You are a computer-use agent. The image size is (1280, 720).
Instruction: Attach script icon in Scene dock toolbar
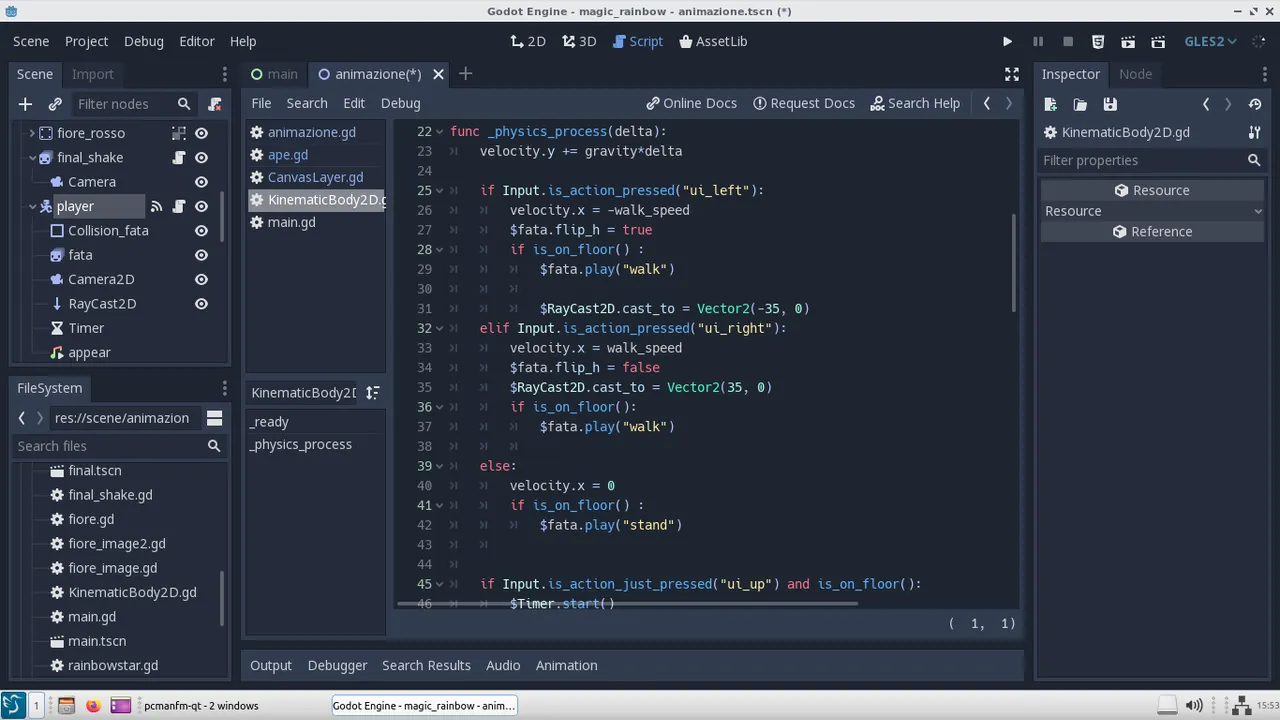click(x=214, y=104)
